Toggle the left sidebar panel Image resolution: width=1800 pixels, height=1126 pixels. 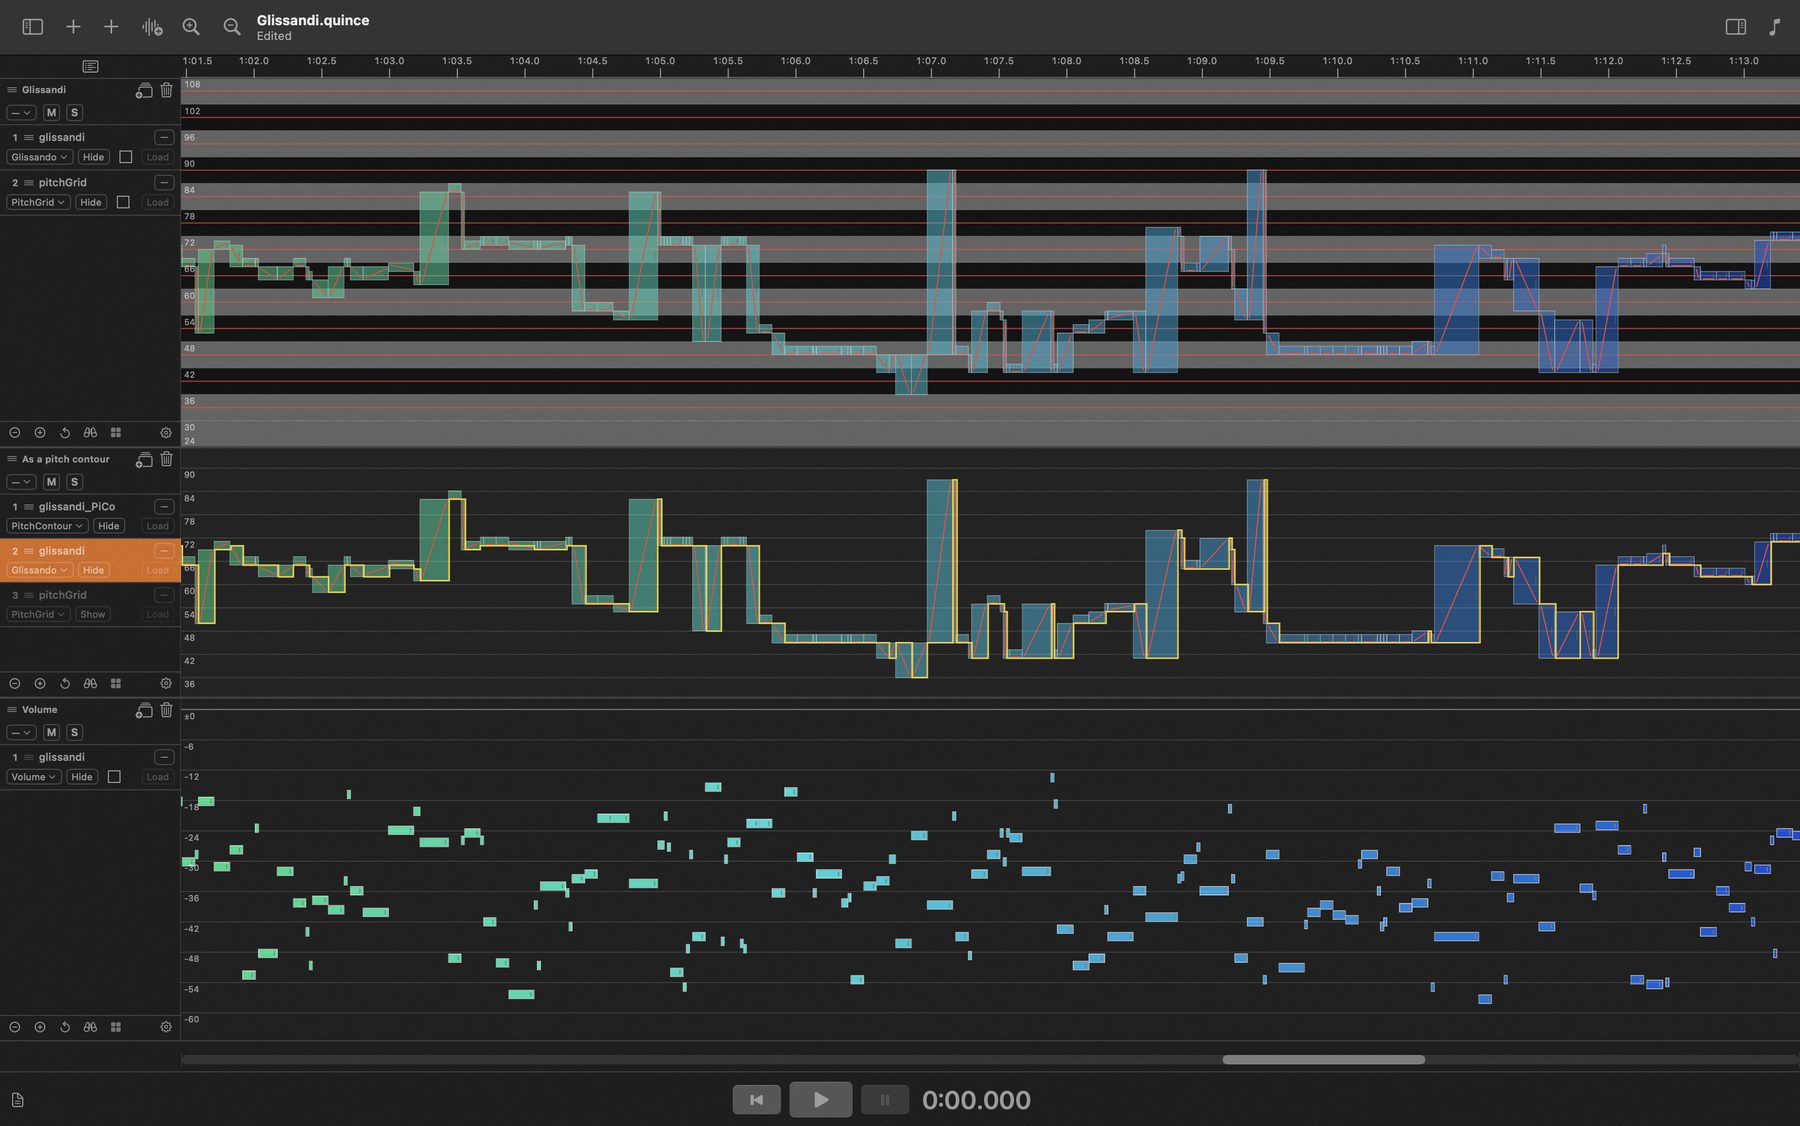click(33, 27)
